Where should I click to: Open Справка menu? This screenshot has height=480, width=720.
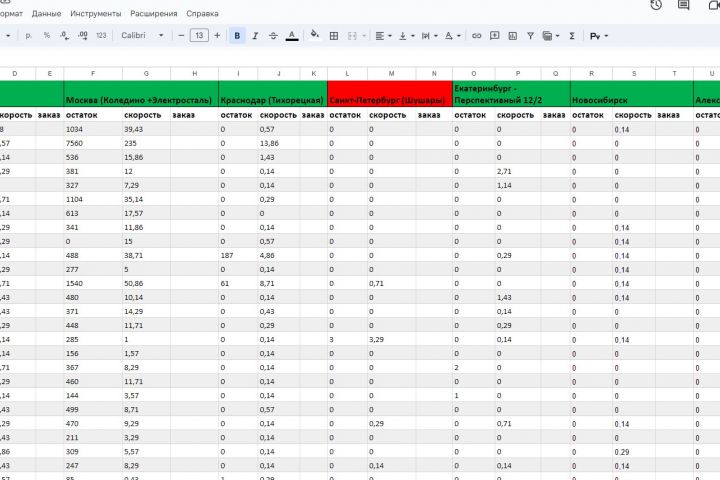pos(202,13)
